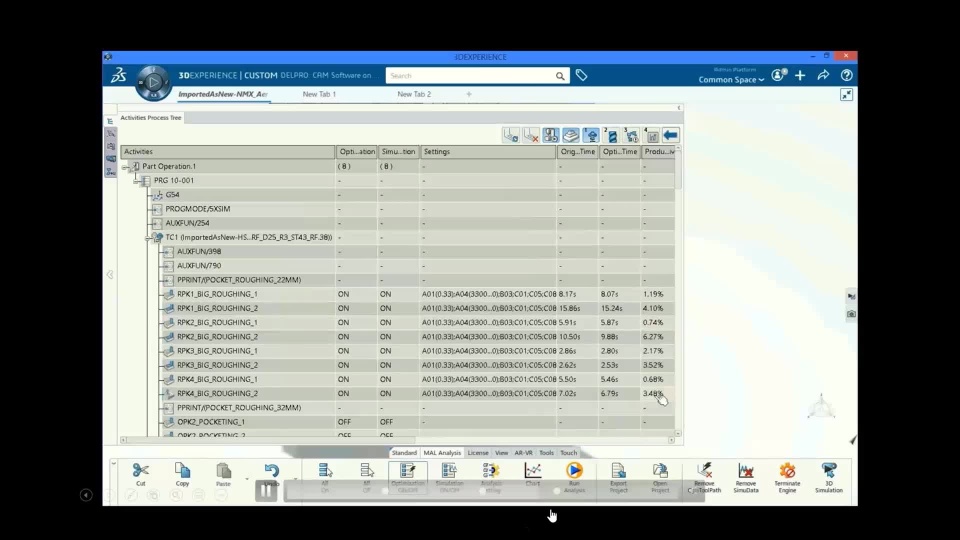The image size is (960, 540).
Task: Click the plus icon in the top bar
Action: click(x=800, y=75)
